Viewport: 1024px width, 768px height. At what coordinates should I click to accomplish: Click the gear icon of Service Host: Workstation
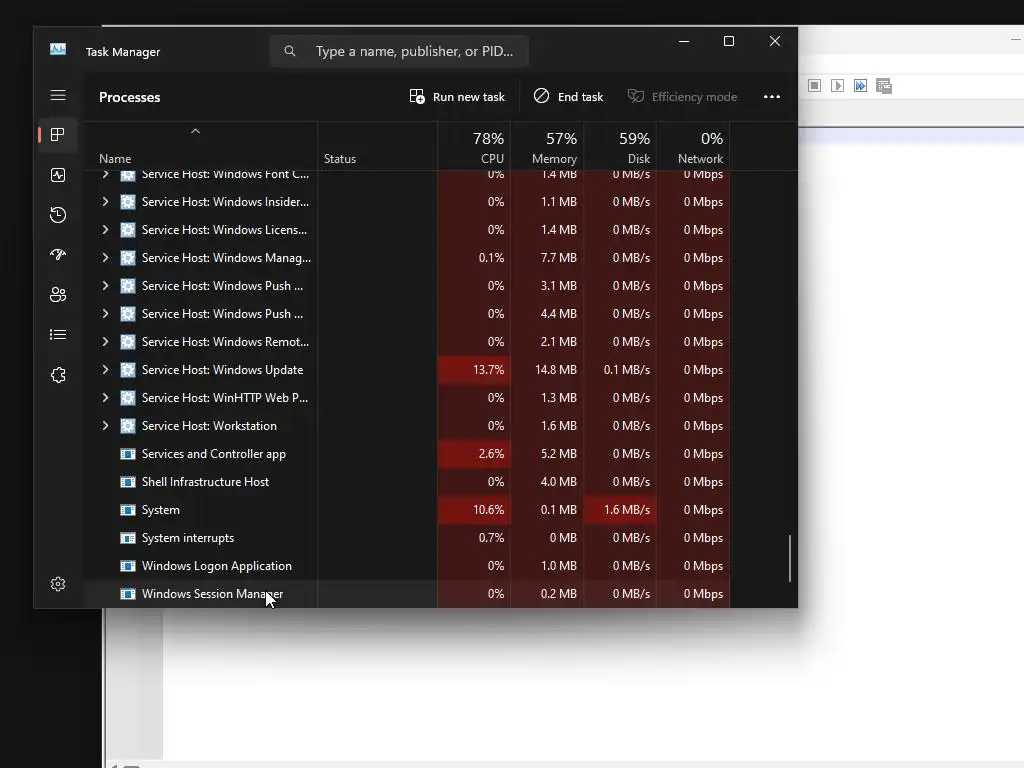coord(128,426)
